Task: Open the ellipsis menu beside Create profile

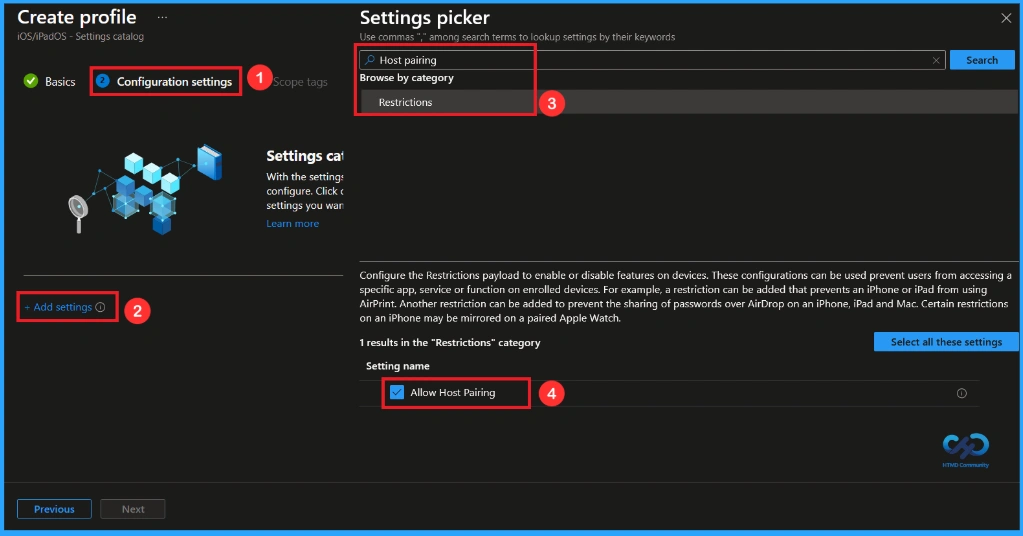Action: pyautogui.click(x=162, y=17)
